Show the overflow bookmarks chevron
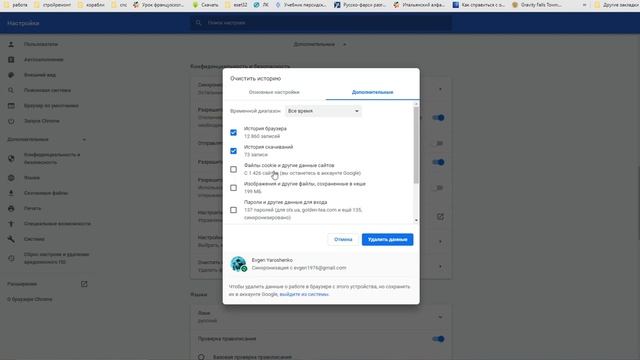Image resolution: width=640 pixels, height=360 pixels. (x=584, y=5)
